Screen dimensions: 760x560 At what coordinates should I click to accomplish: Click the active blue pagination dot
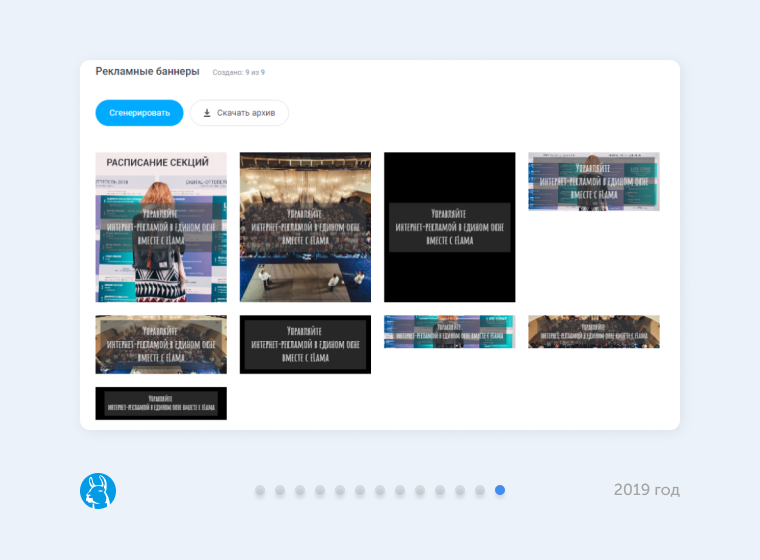click(500, 490)
